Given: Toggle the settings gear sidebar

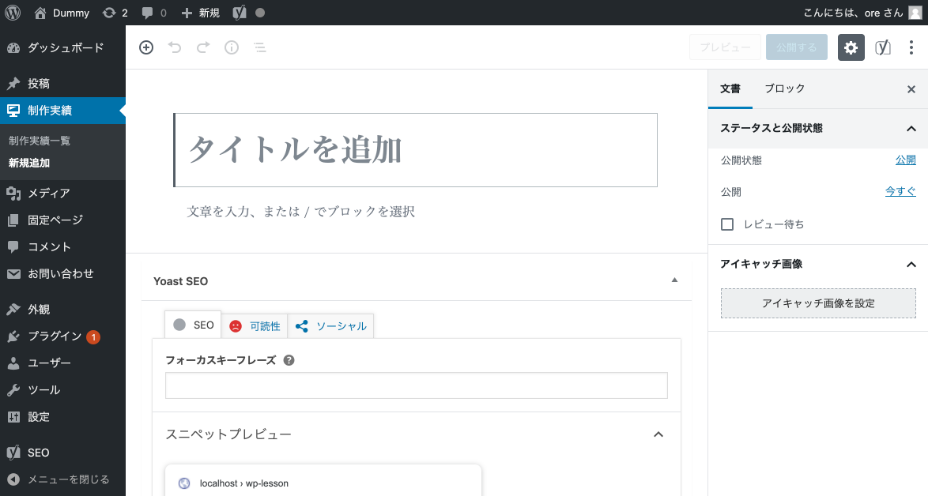Looking at the screenshot, I should [851, 47].
